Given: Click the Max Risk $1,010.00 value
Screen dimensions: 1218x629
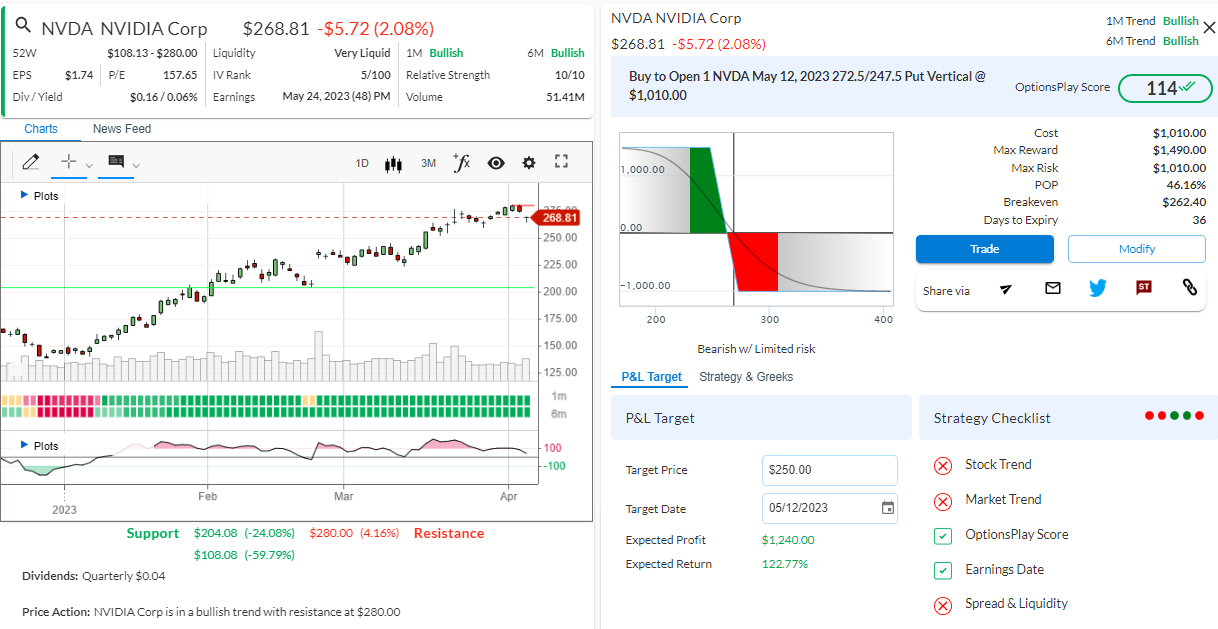Looking at the screenshot, I should pos(1179,168).
